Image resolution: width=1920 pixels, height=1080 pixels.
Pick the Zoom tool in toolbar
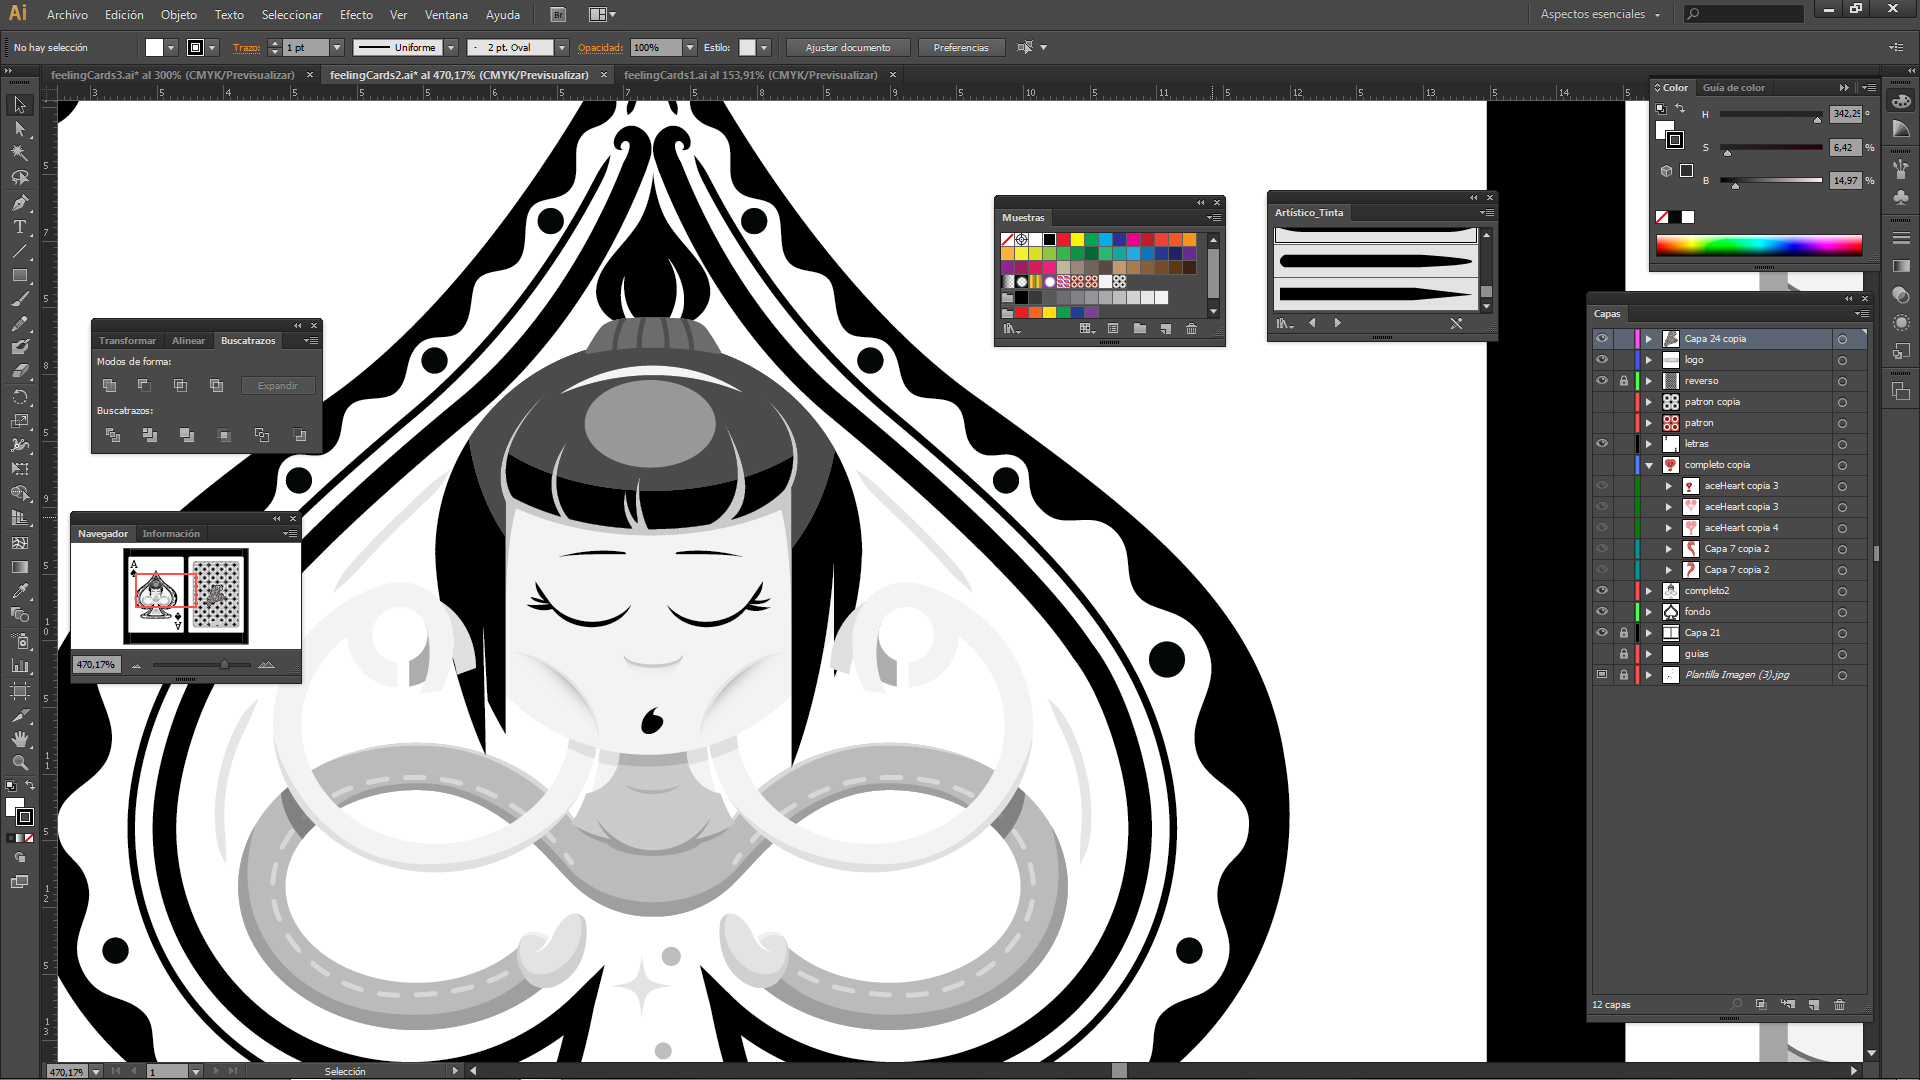(19, 763)
